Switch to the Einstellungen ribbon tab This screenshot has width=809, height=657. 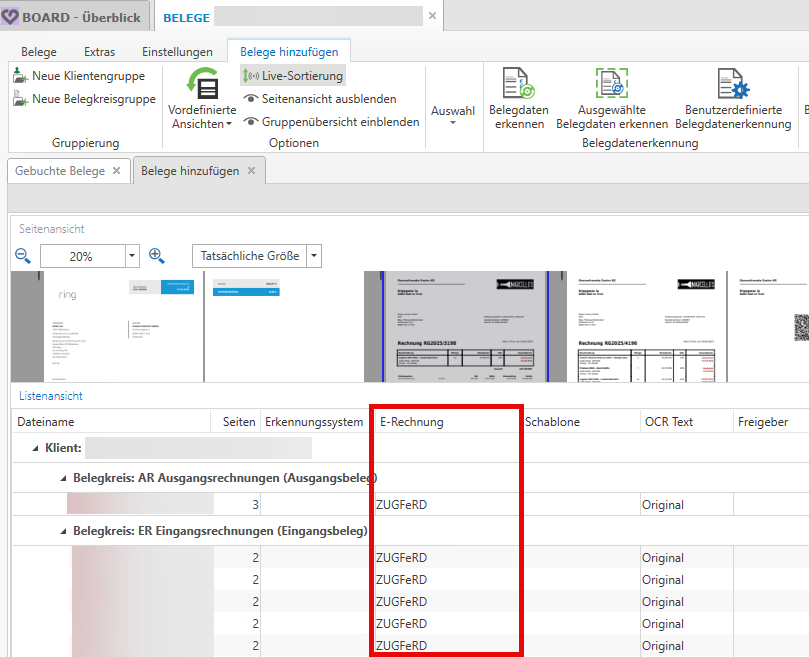point(177,52)
